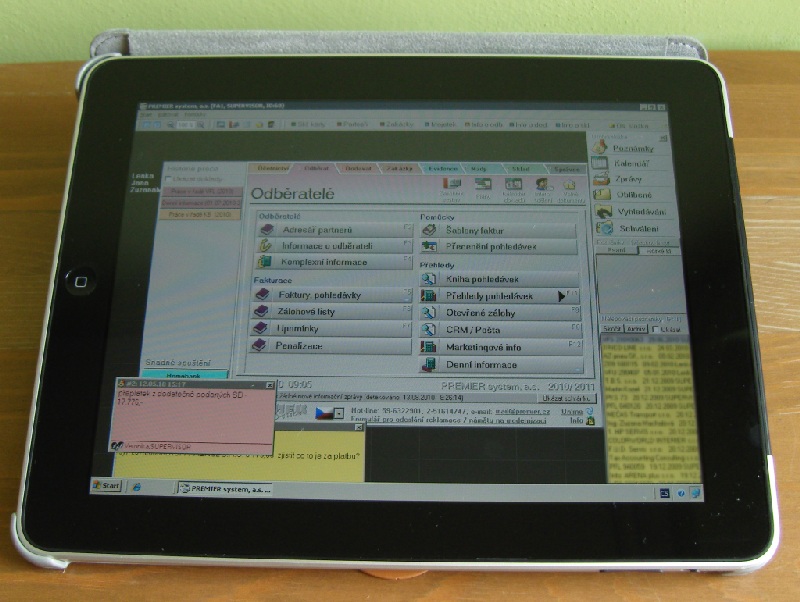The height and width of the screenshot is (602, 800).
Task: Open Kniha pohledávek button
Action: 499,279
